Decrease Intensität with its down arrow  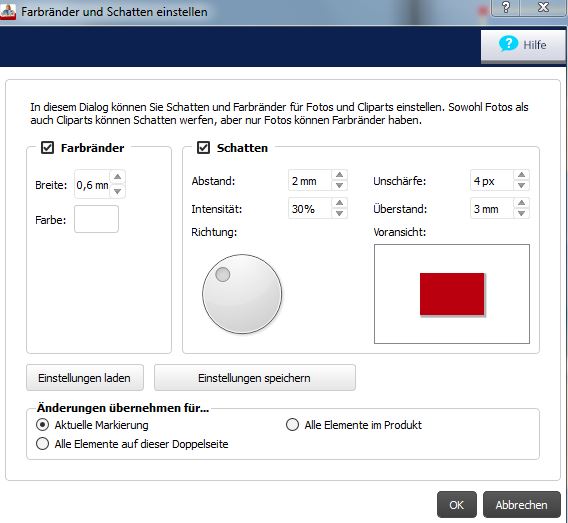coord(339,214)
